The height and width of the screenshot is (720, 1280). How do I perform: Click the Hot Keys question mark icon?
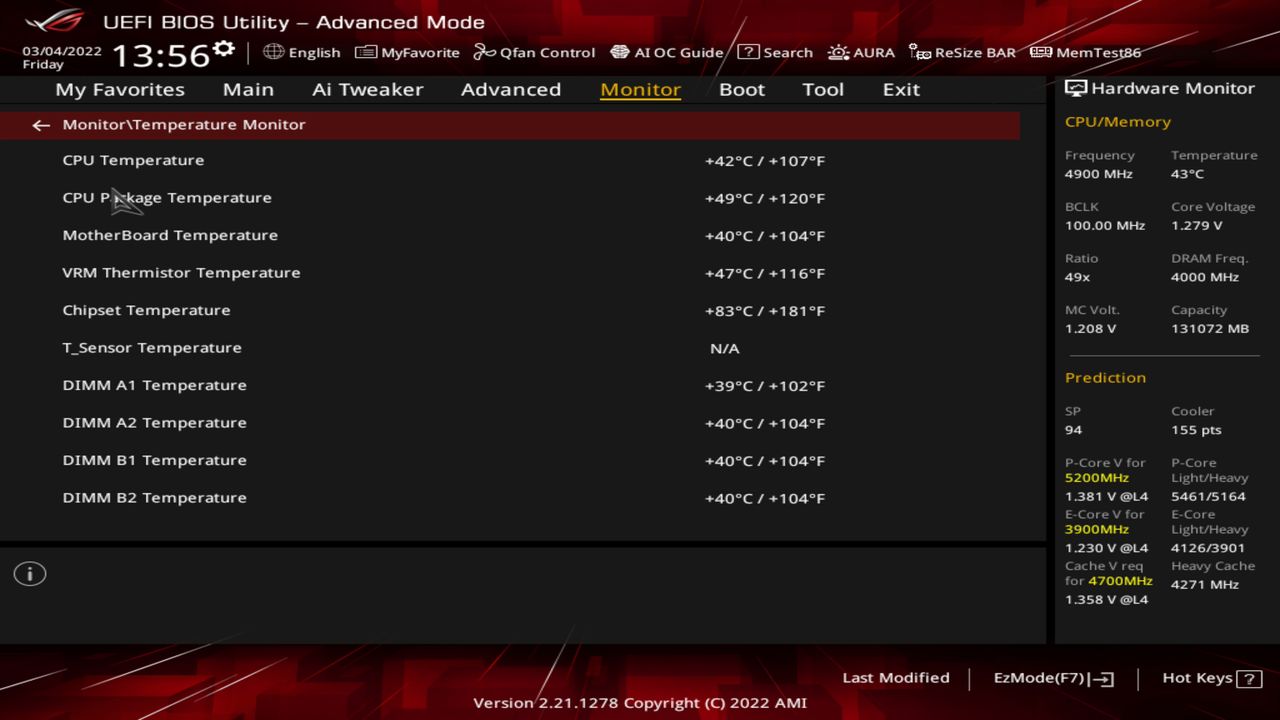tap(1249, 679)
